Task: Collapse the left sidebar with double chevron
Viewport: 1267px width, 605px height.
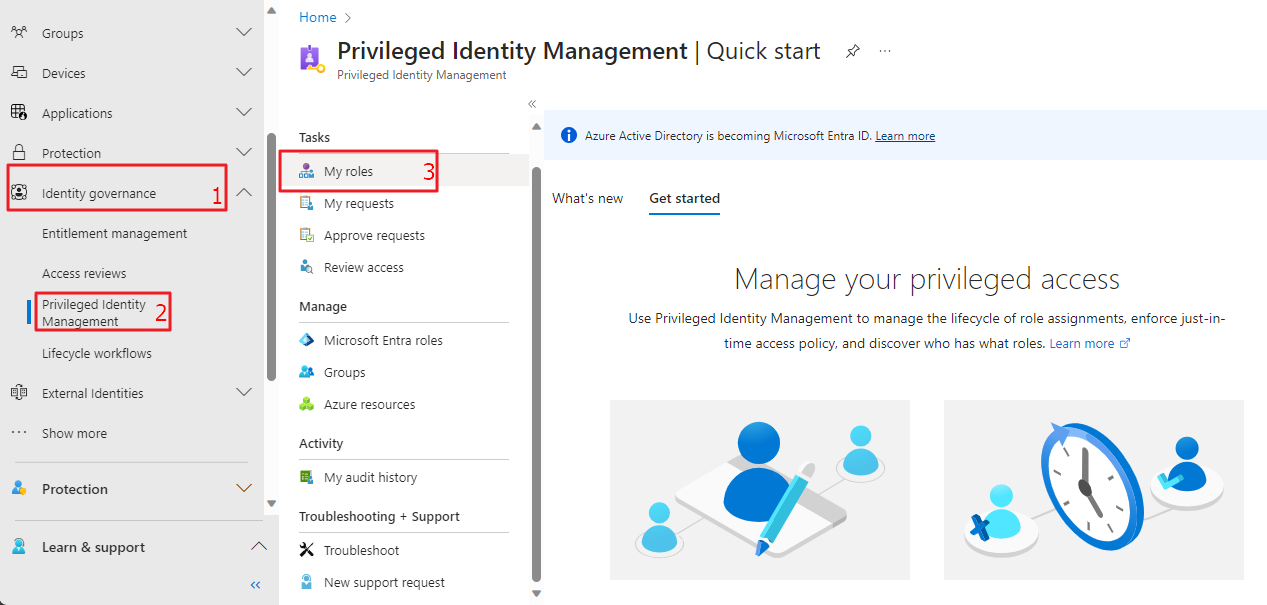Action: (255, 585)
